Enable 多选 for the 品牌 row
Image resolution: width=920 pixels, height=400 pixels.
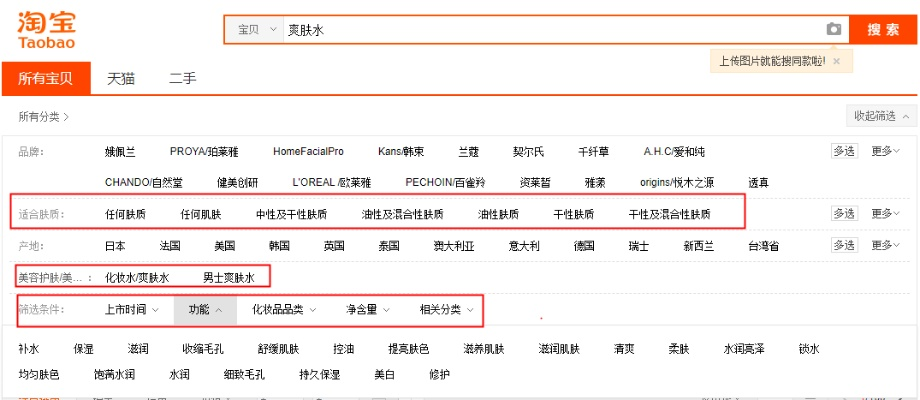[x=844, y=151]
